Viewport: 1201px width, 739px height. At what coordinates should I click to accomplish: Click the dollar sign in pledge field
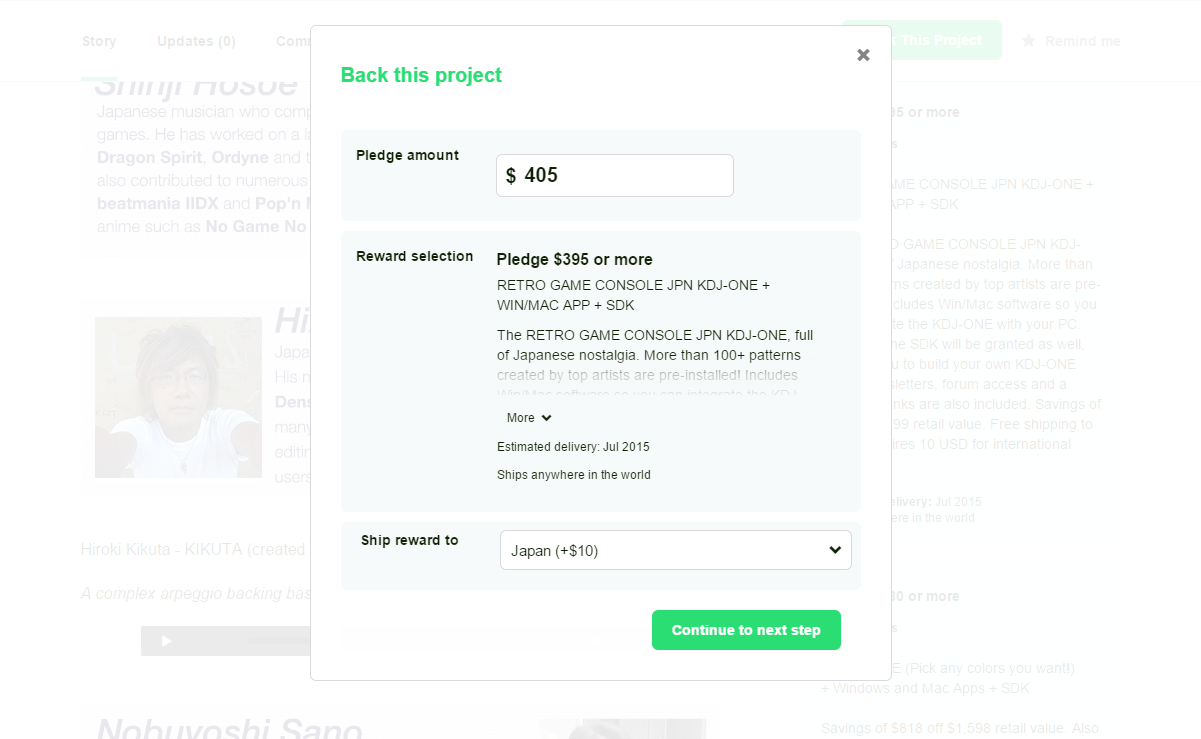511,176
